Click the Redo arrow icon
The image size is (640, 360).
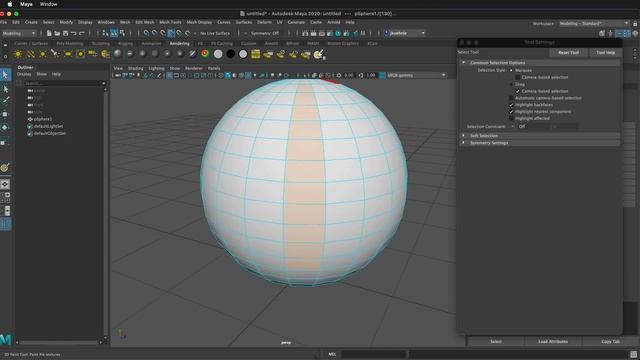click(x=82, y=33)
